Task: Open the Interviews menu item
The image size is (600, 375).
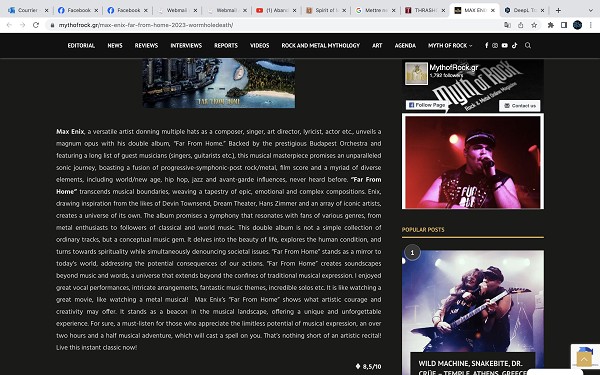Action: click(186, 45)
